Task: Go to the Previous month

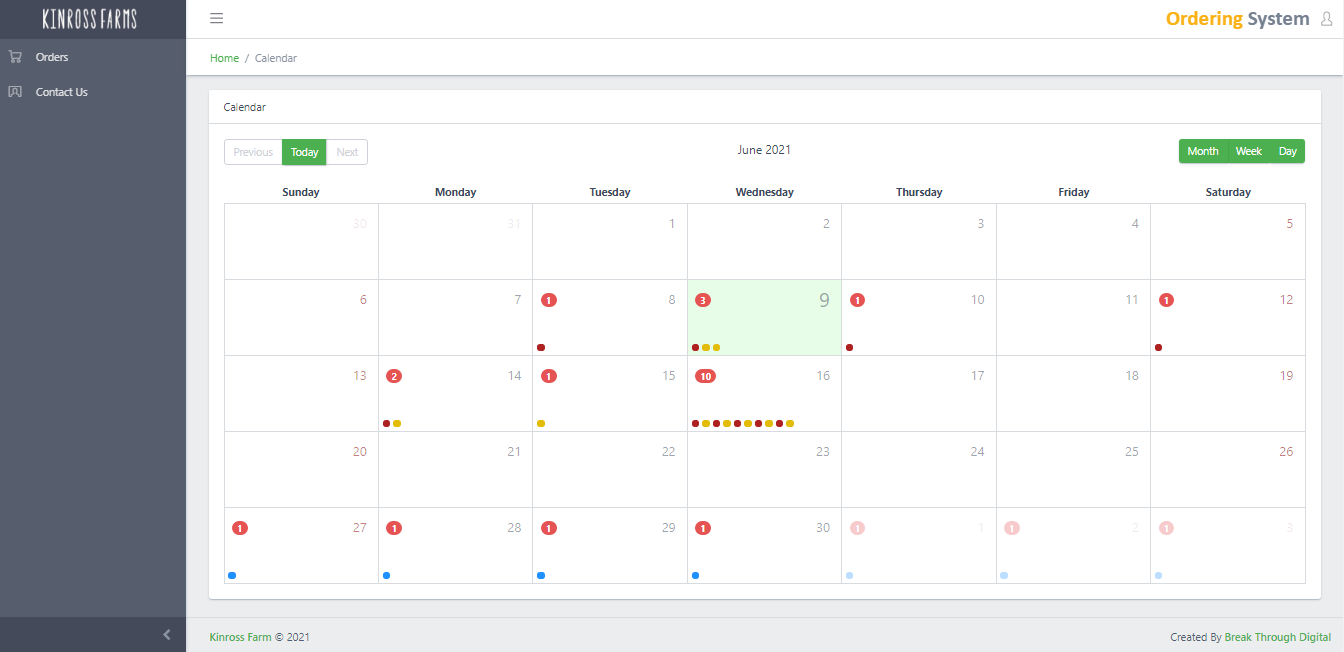Action: tap(253, 152)
